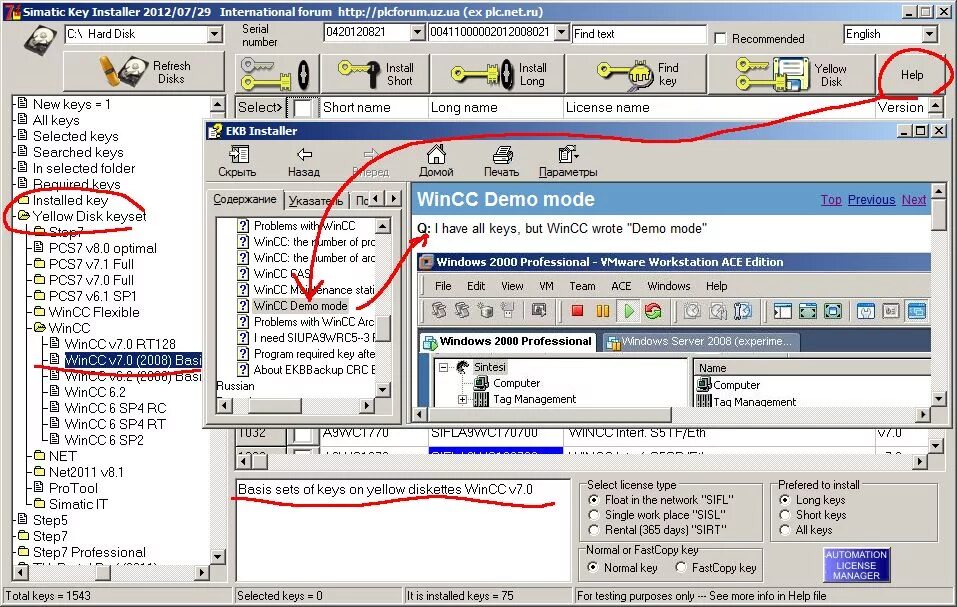Click the Top link in help page

[x=831, y=199]
